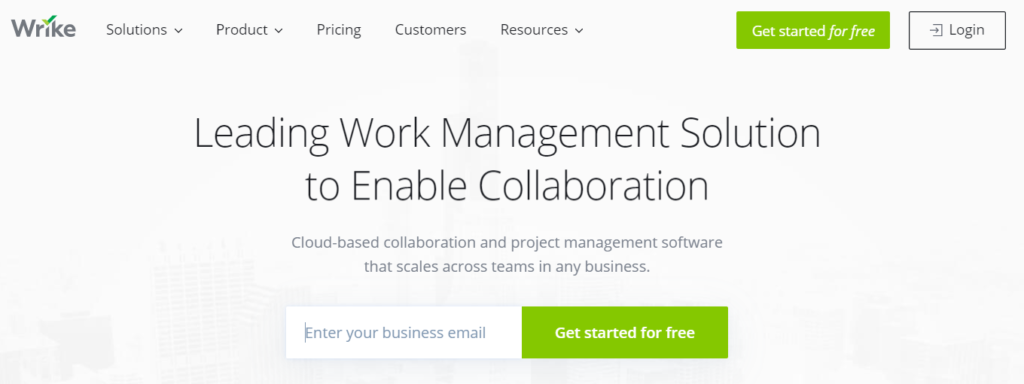Click the Cloud-based collaboration subtitle text
This screenshot has height=384, width=1024.
click(507, 242)
